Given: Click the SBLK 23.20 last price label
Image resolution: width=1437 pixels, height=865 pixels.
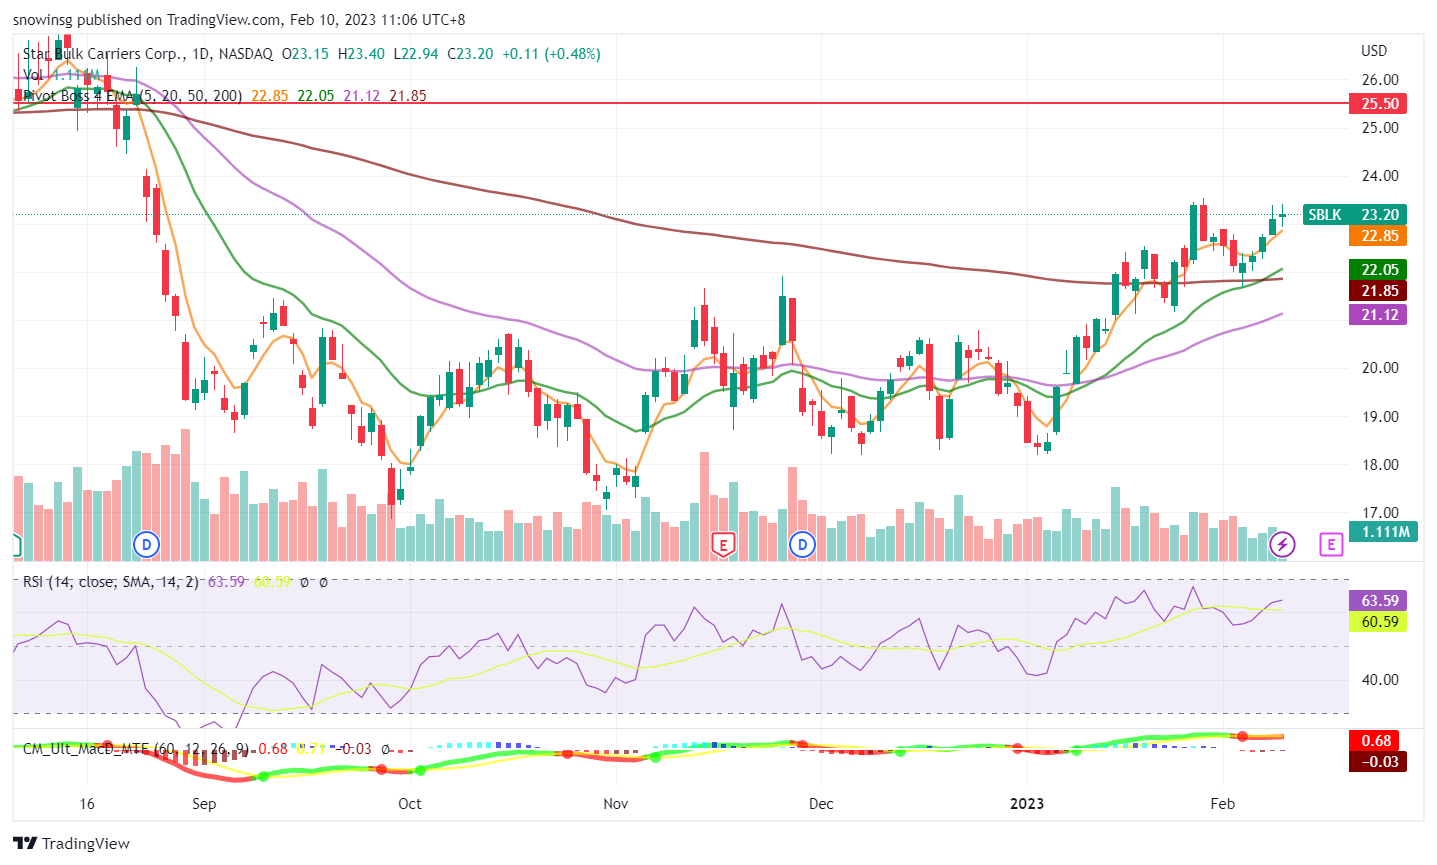Looking at the screenshot, I should 1355,215.
